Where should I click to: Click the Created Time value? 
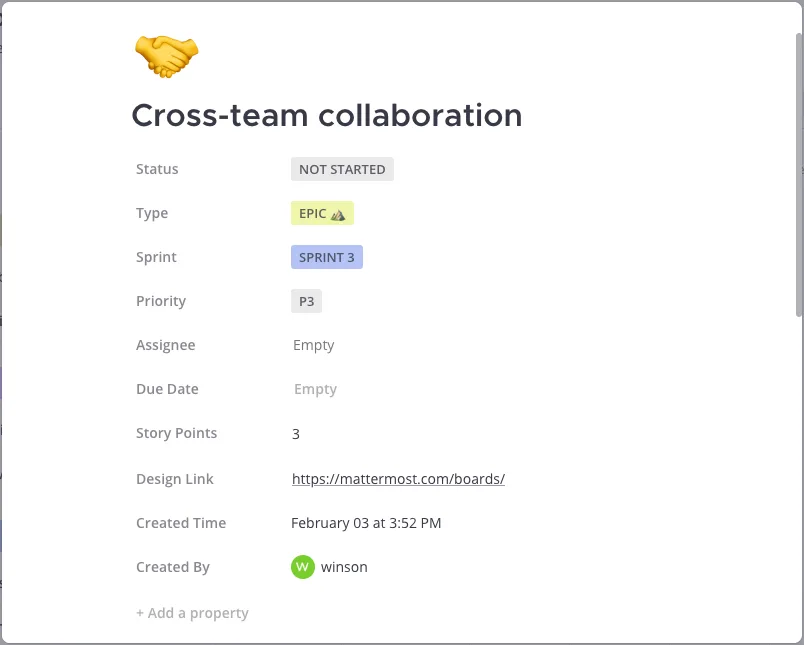(366, 523)
